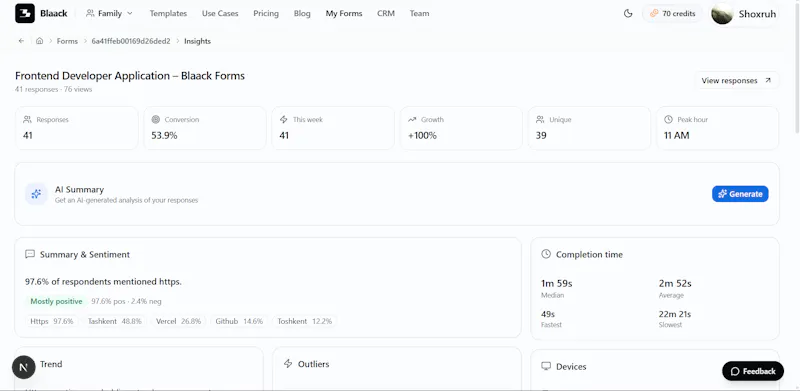Click the form title Frontend Developer Application
Image resolution: width=800 pixels, height=391 pixels.
click(x=130, y=76)
